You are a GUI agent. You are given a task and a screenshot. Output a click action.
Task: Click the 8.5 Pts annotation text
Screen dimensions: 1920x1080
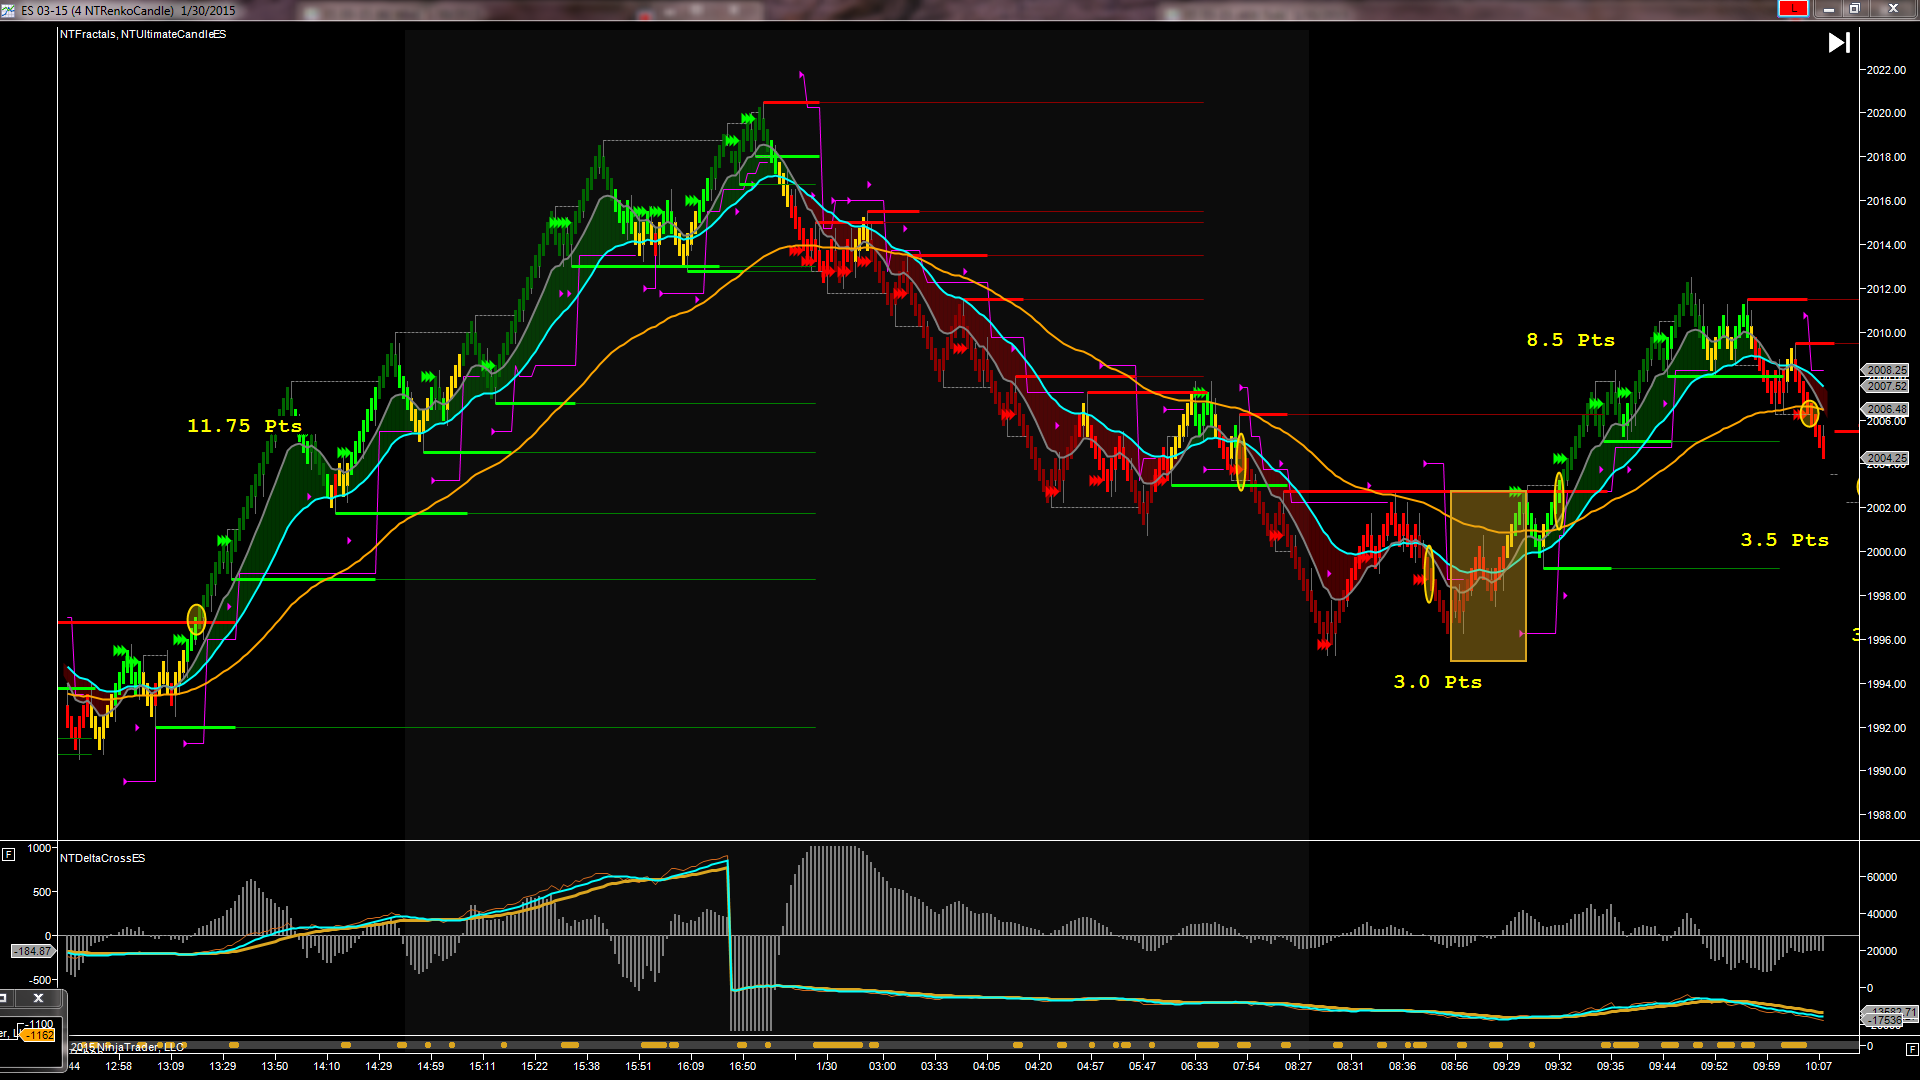point(1571,340)
